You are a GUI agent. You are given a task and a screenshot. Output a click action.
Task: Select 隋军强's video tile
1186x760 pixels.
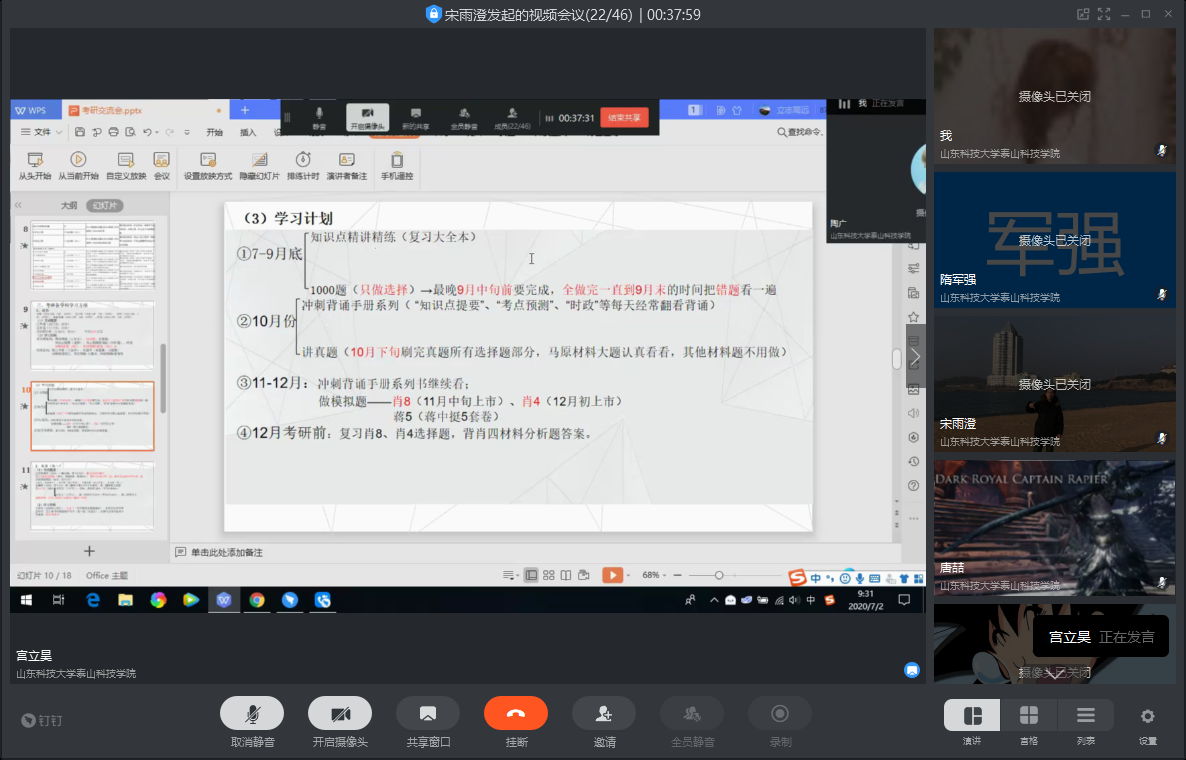[1054, 240]
